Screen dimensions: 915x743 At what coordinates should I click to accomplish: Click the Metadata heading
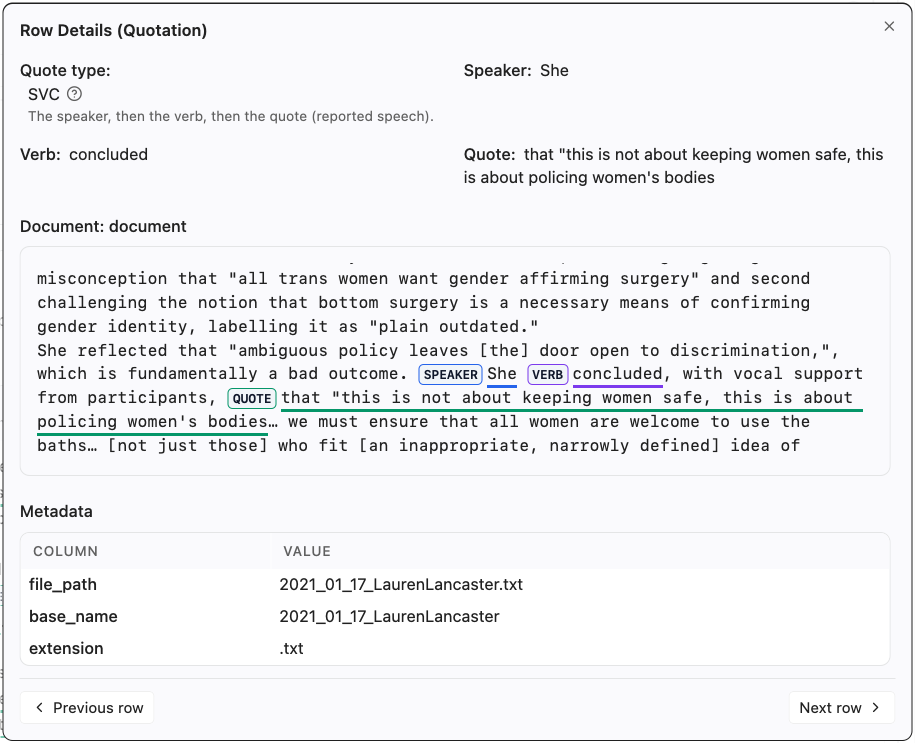(56, 511)
